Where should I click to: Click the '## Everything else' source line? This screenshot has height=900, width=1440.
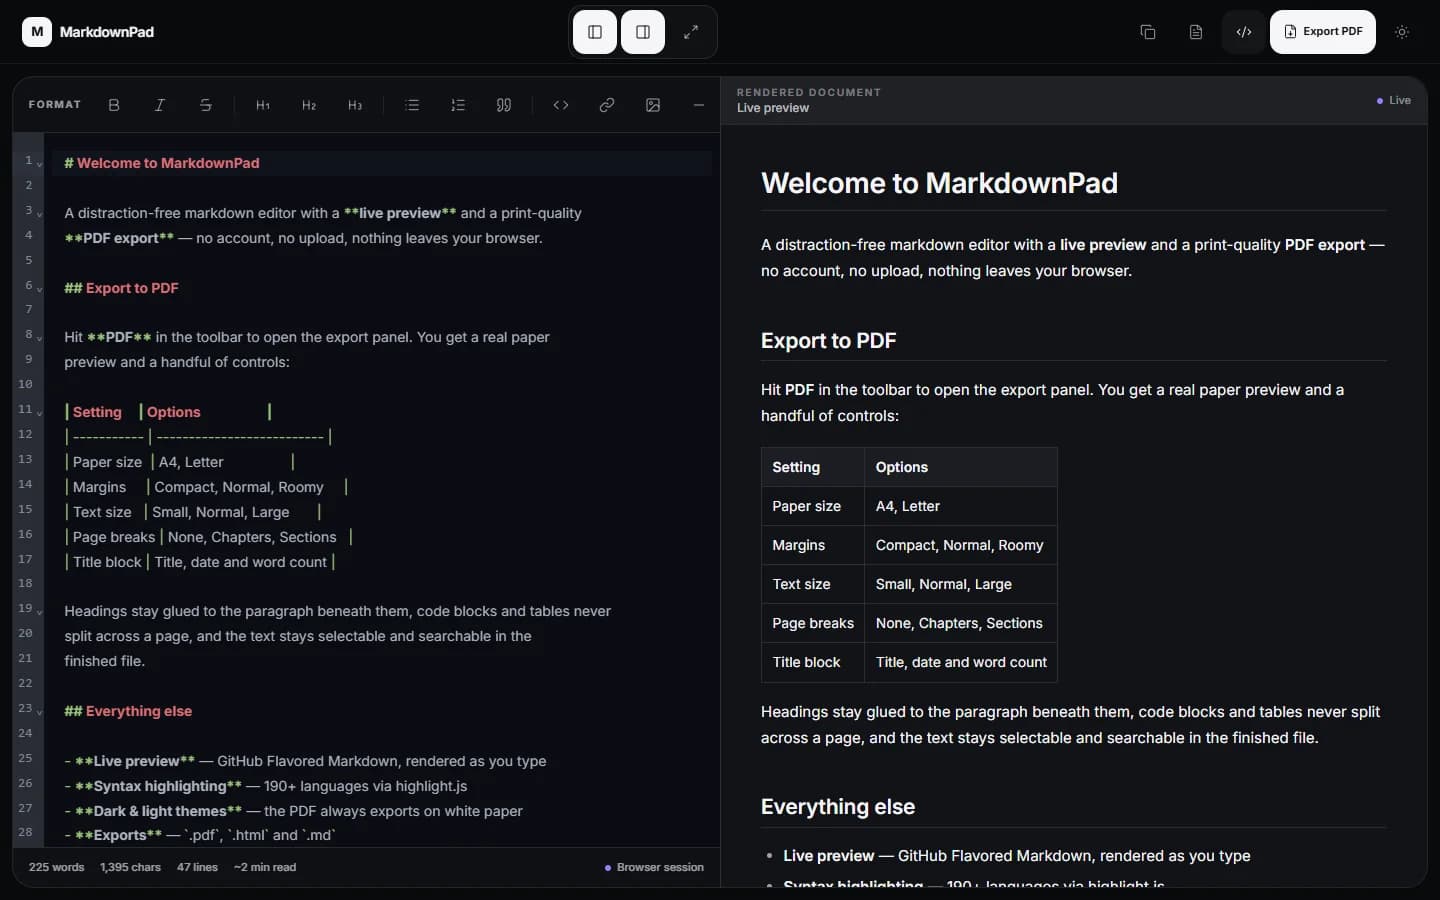pos(382,711)
